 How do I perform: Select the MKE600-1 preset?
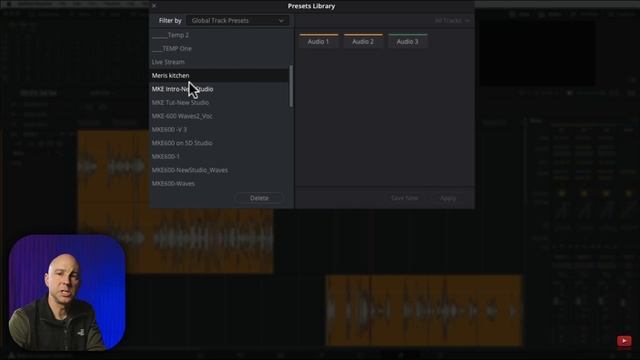(x=220, y=156)
